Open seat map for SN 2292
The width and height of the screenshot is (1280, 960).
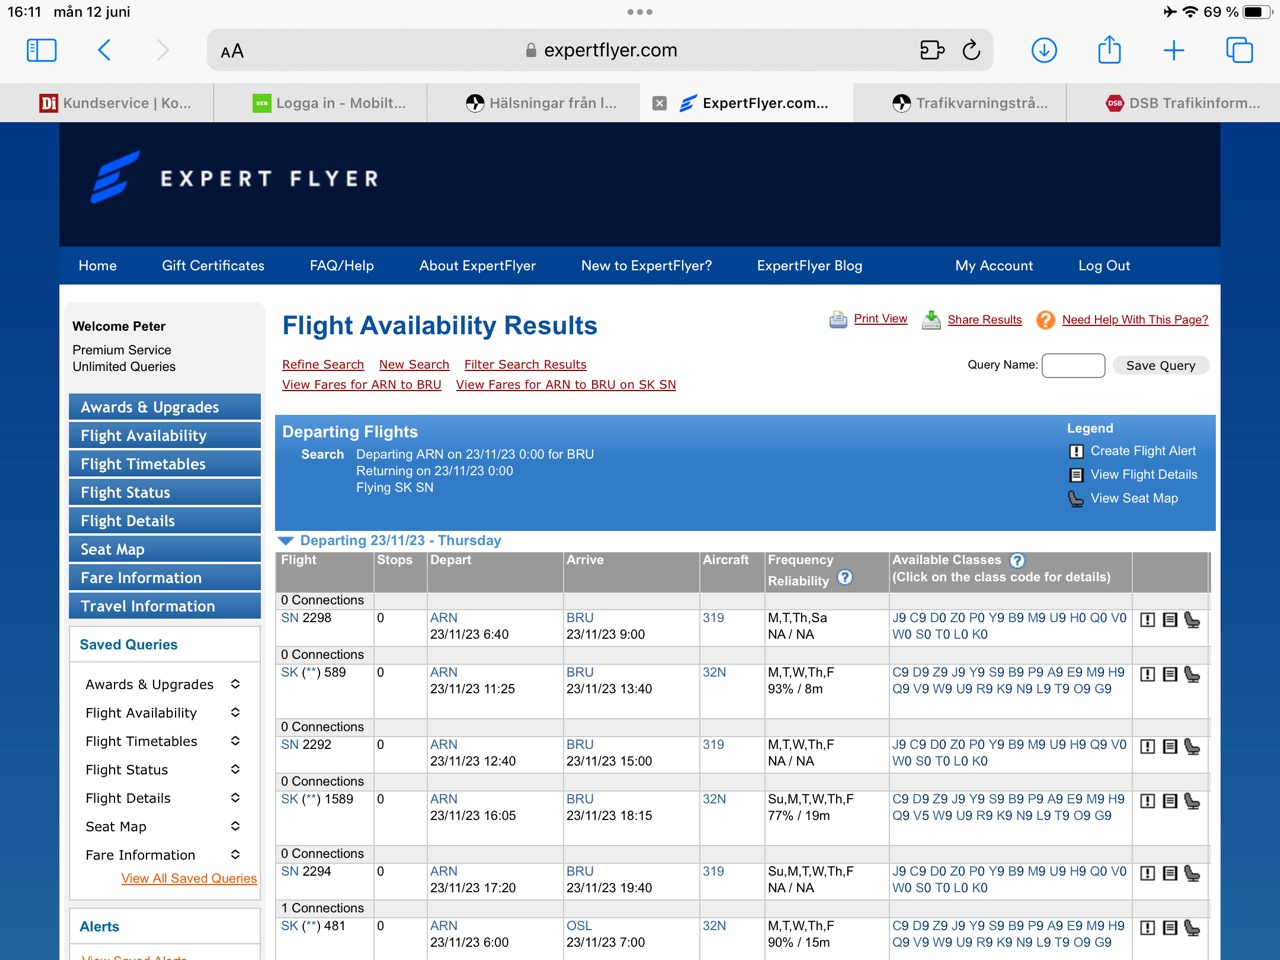1192,747
